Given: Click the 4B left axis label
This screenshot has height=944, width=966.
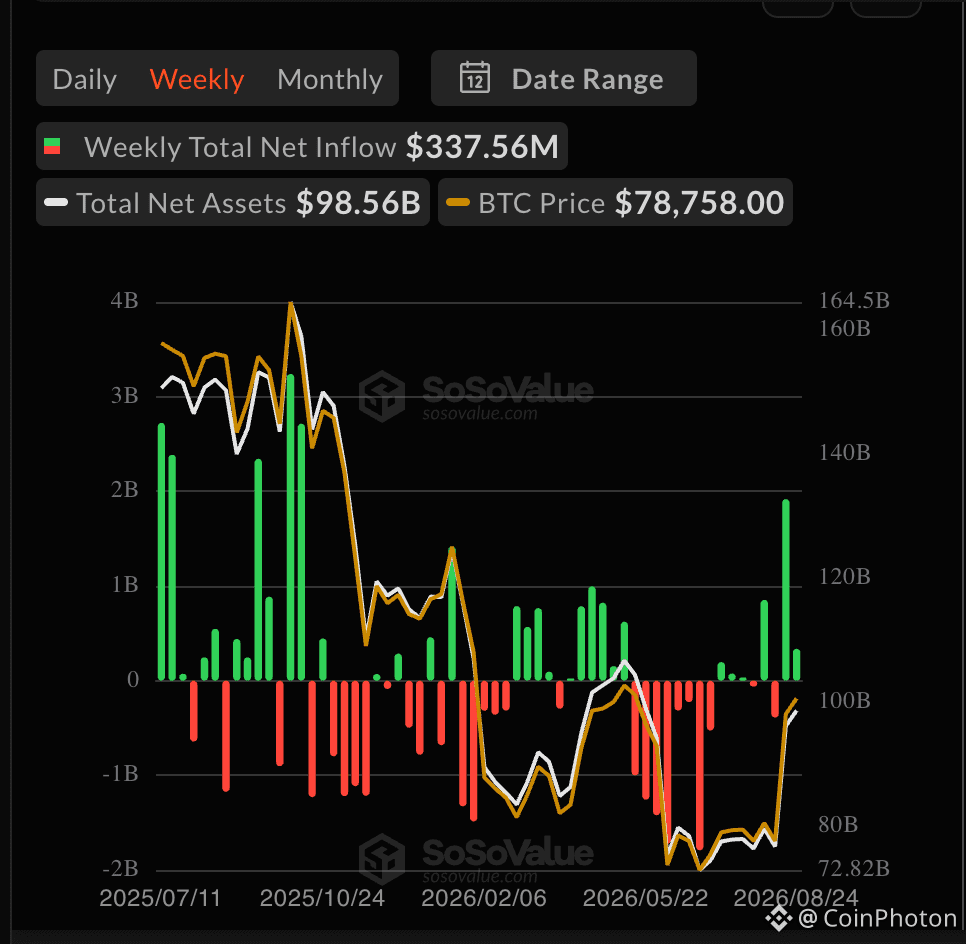Looking at the screenshot, I should [124, 301].
